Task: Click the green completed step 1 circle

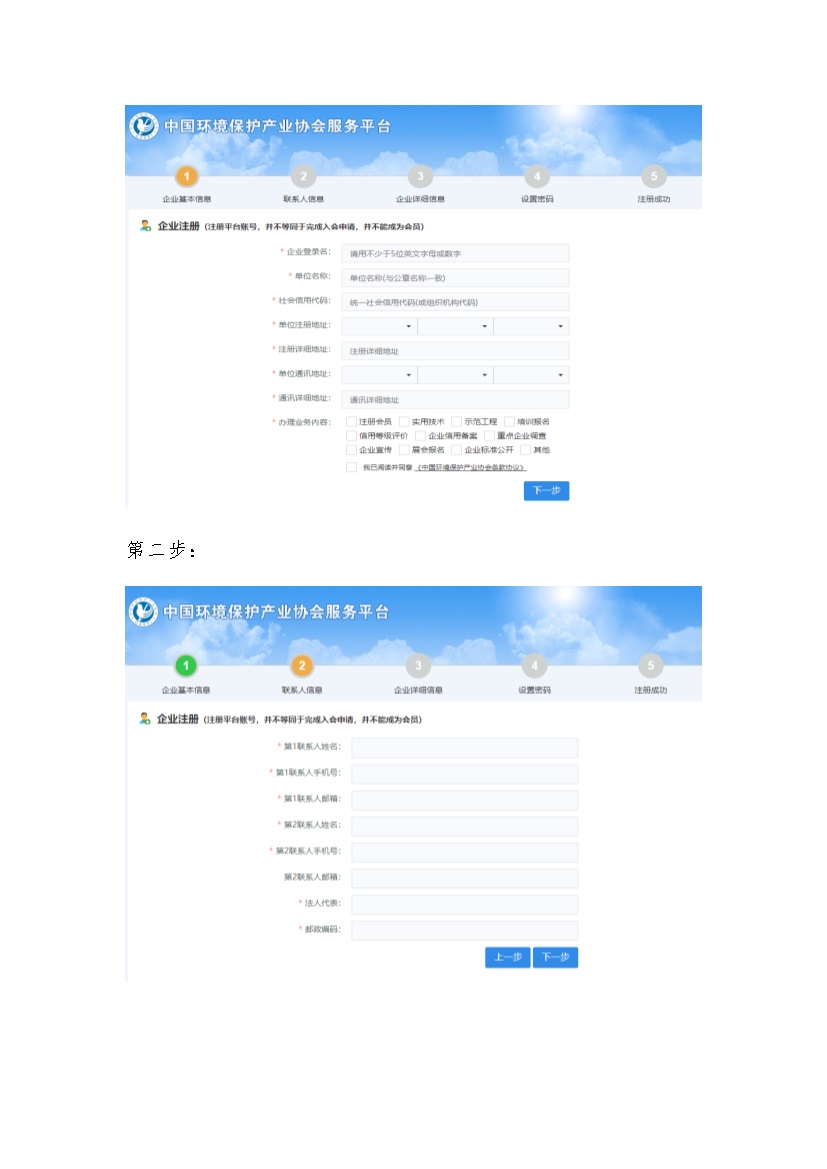Action: coord(186,666)
